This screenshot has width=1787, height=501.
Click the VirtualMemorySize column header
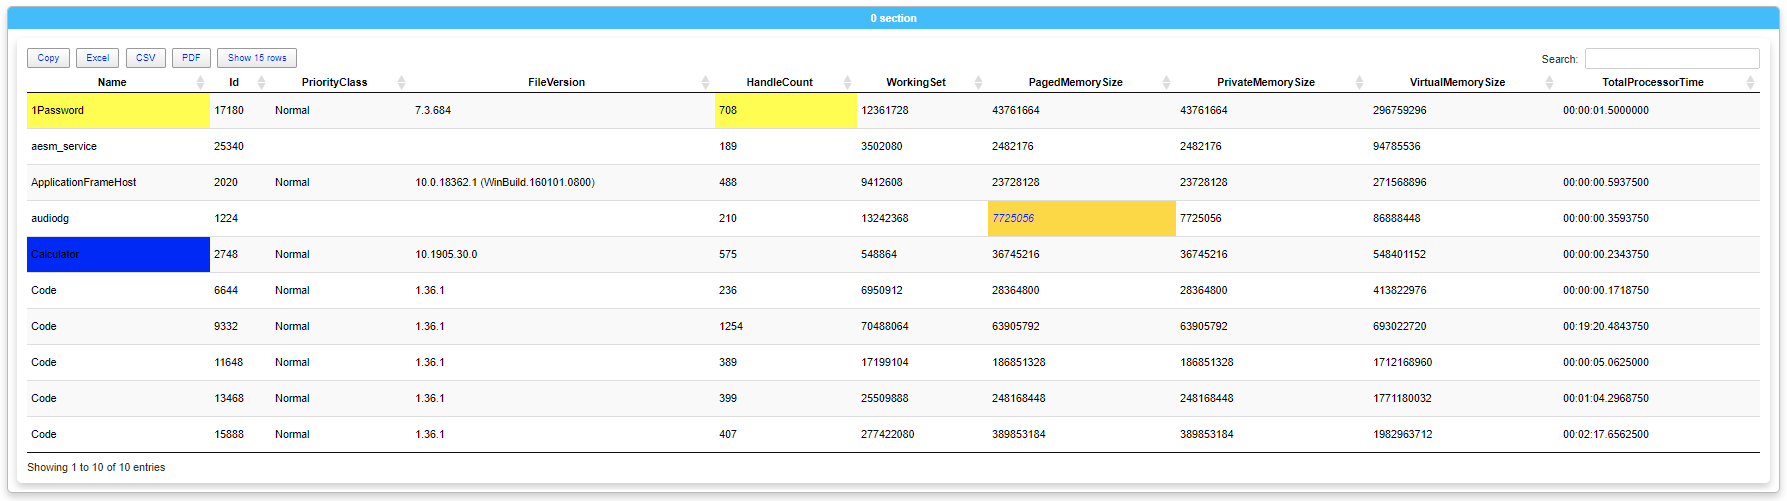[x=1456, y=83]
